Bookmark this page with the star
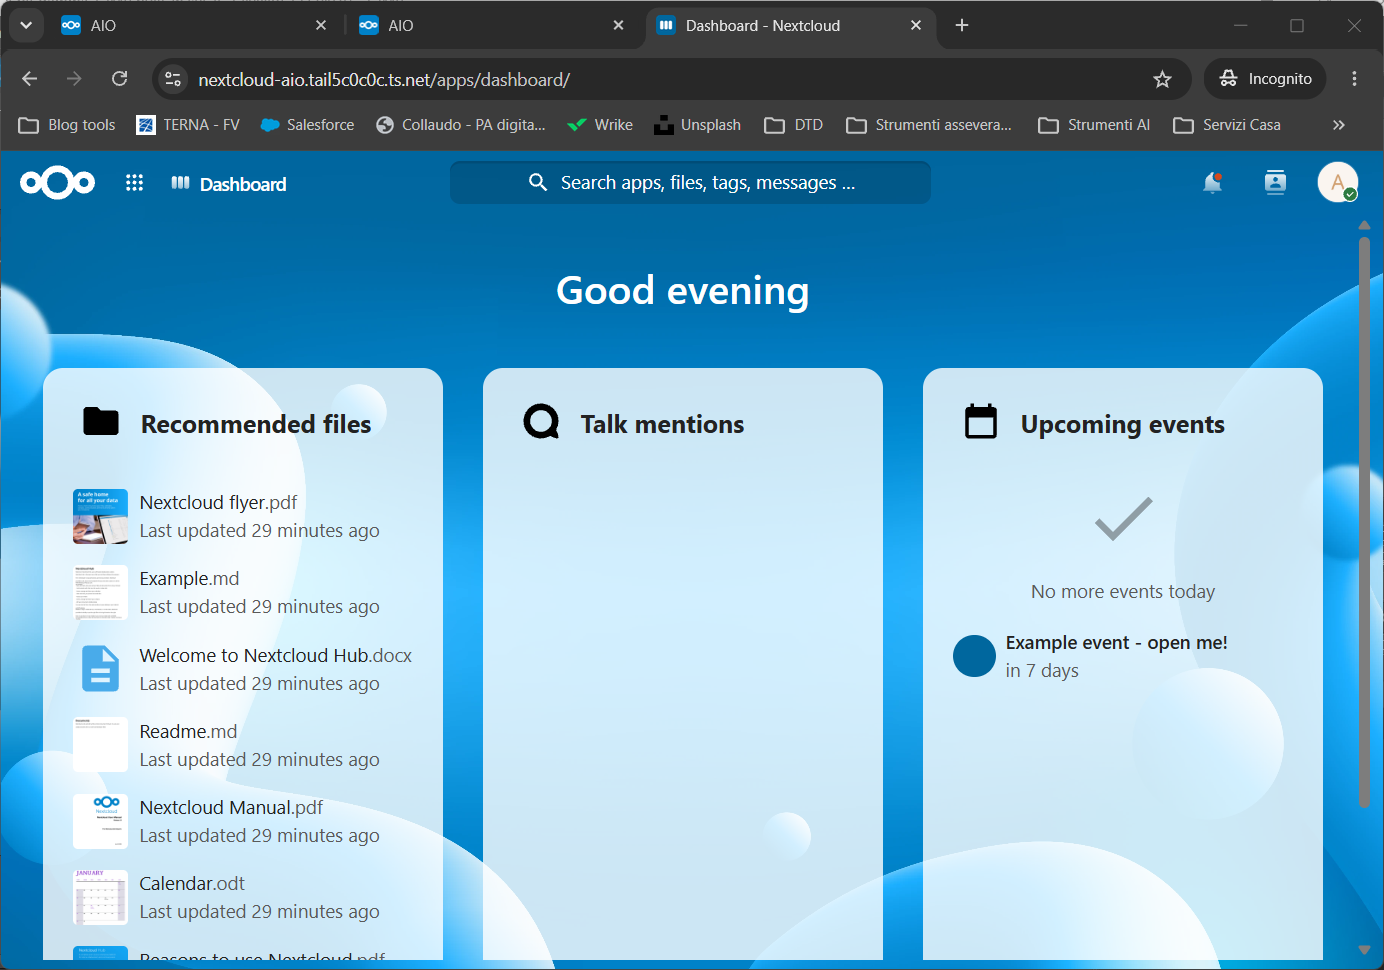 1162,79
